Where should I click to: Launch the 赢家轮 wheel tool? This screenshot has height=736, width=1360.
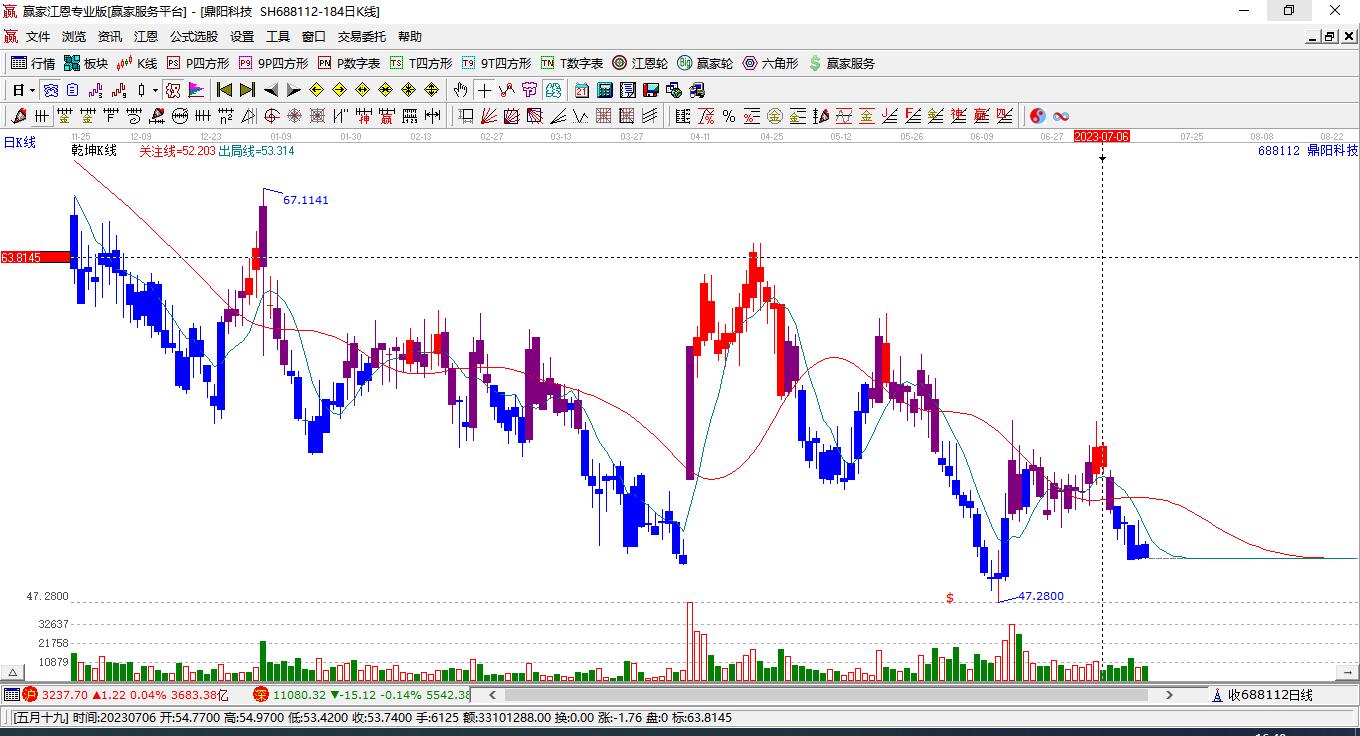705,63
